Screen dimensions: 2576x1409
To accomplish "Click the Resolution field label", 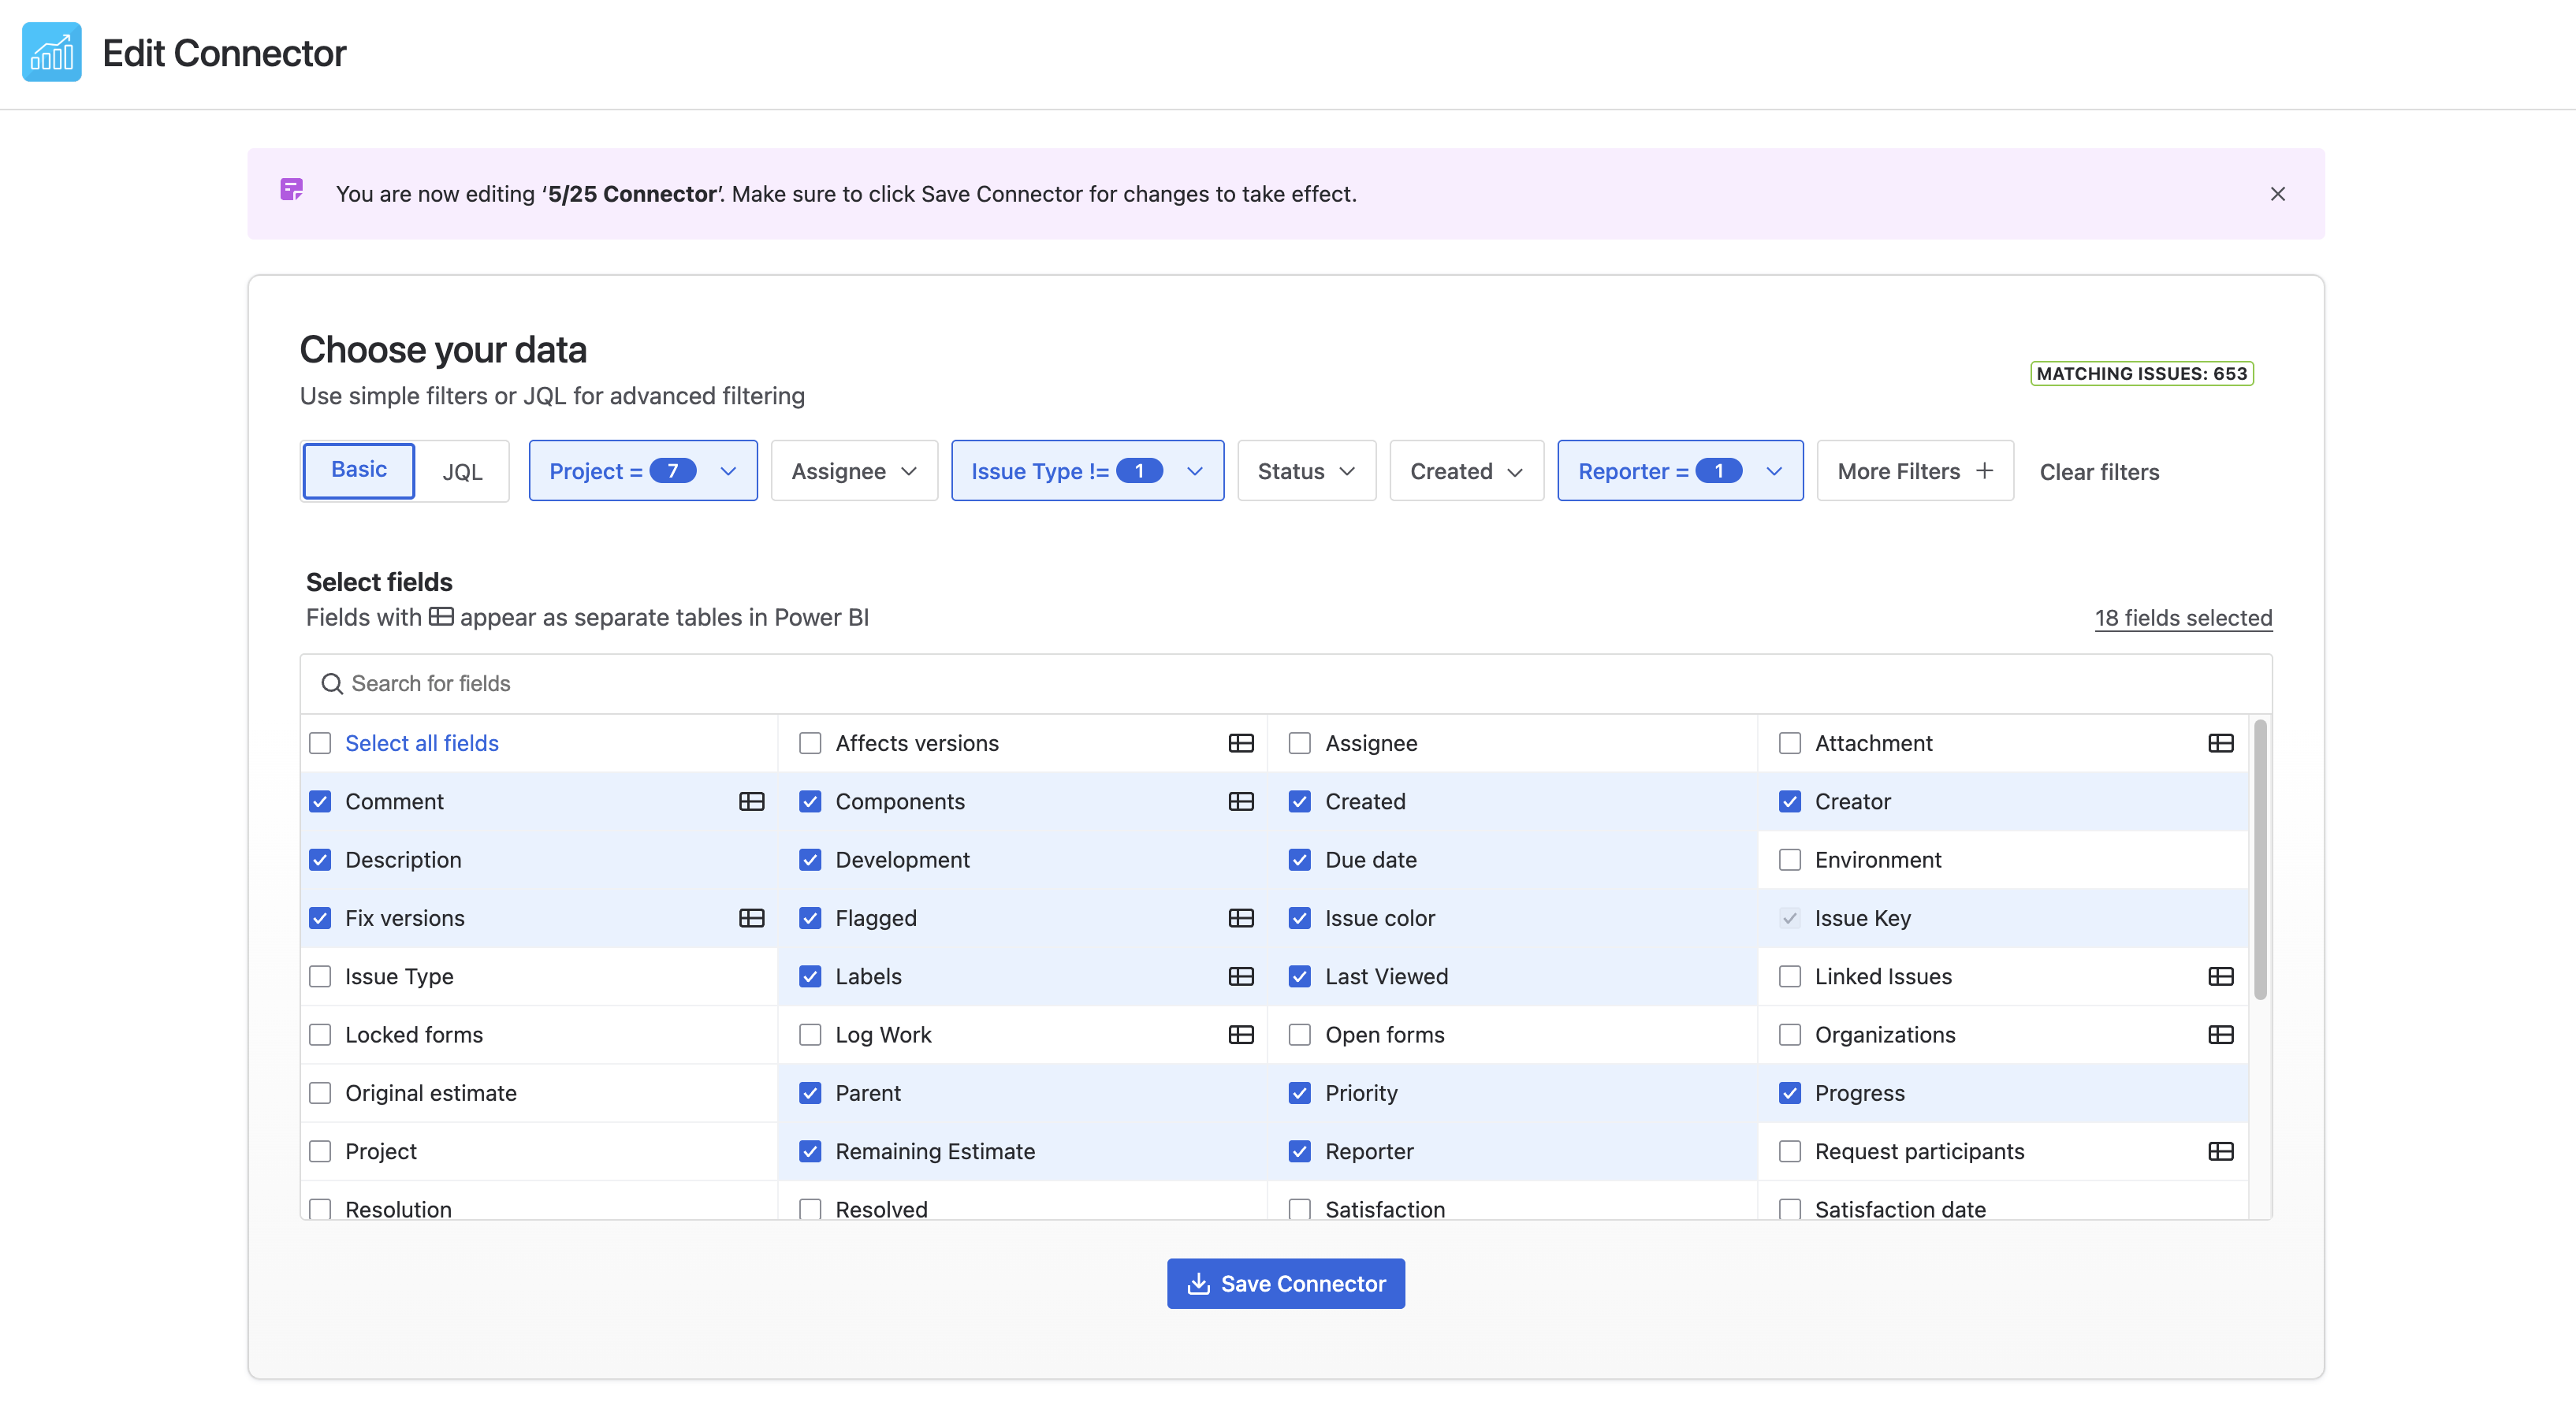I will (x=398, y=1208).
